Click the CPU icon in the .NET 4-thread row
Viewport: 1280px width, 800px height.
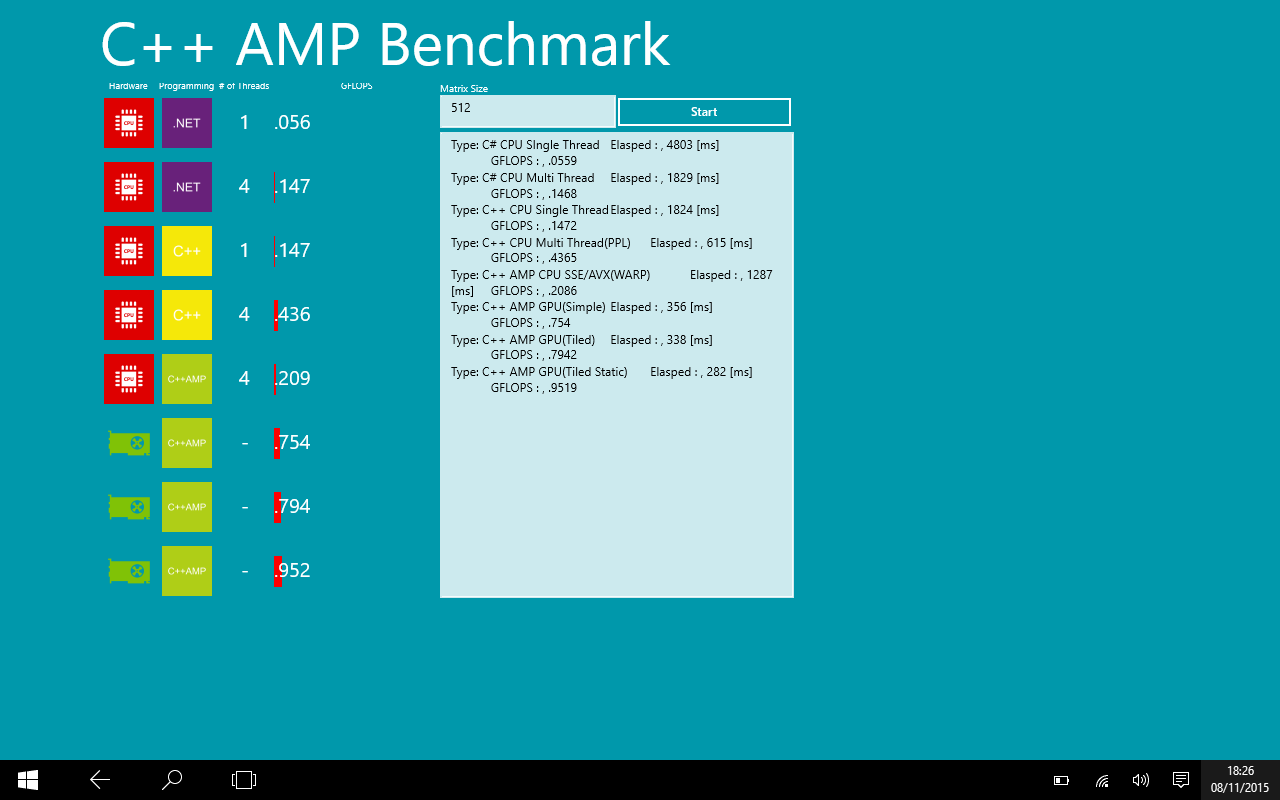click(x=129, y=187)
